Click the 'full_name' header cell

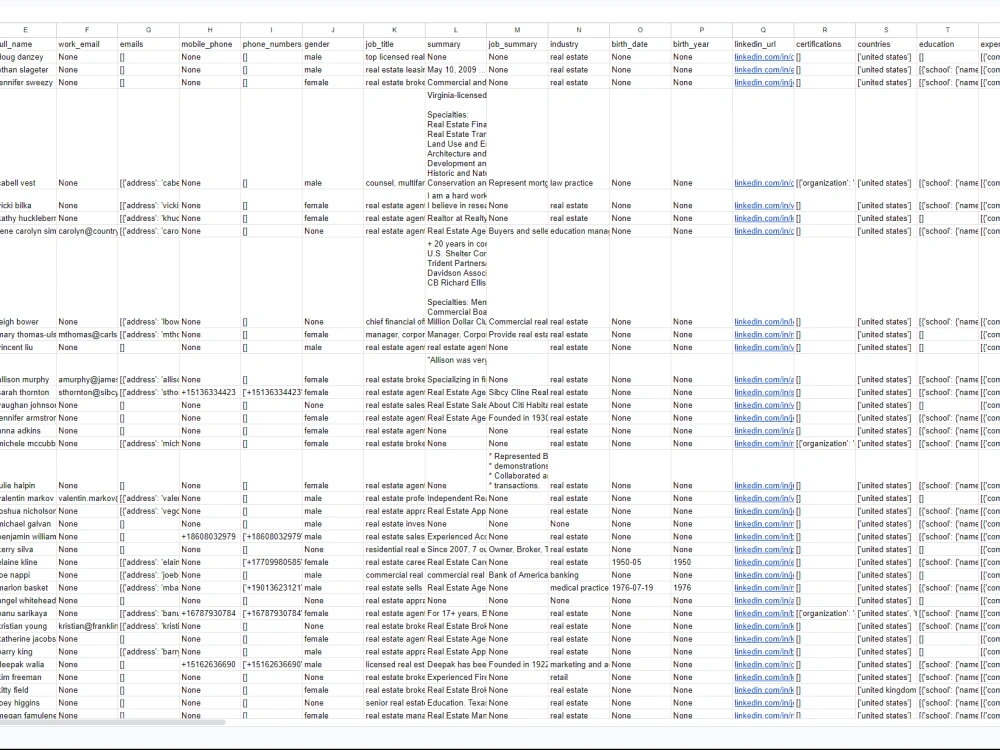point(28,44)
